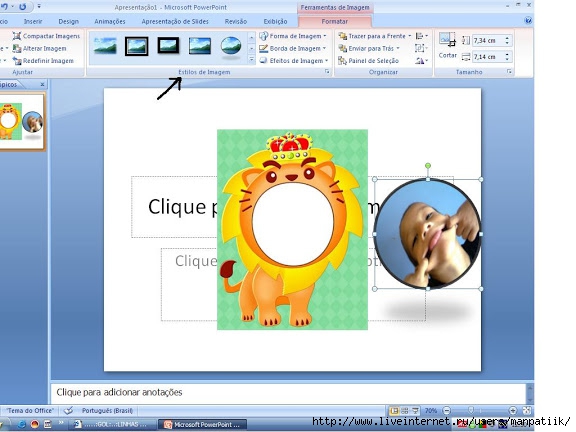
Task: Switch to Slide Sorter view icon
Action: point(404,410)
